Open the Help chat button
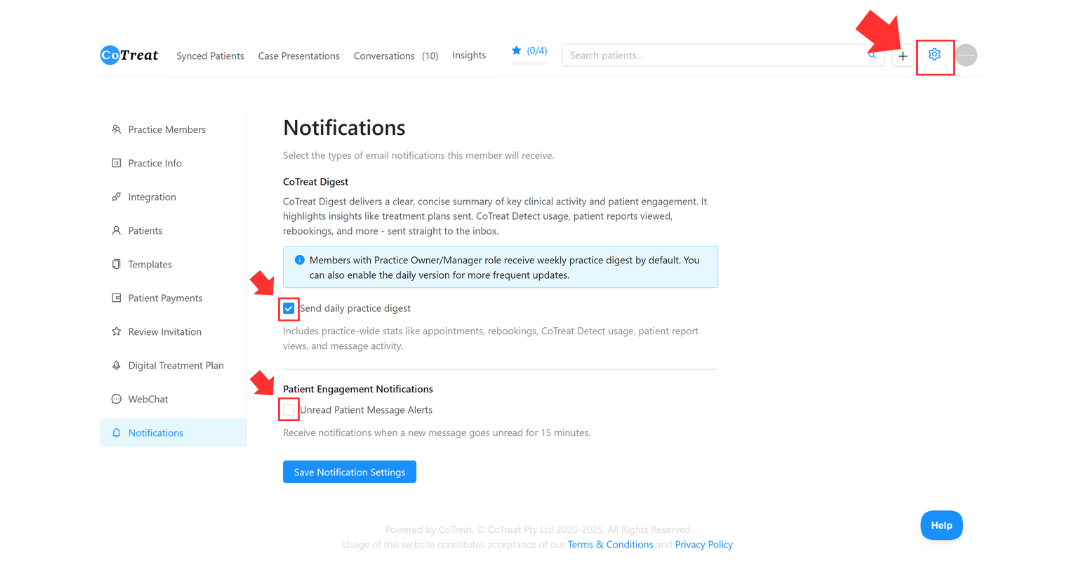 pos(942,525)
